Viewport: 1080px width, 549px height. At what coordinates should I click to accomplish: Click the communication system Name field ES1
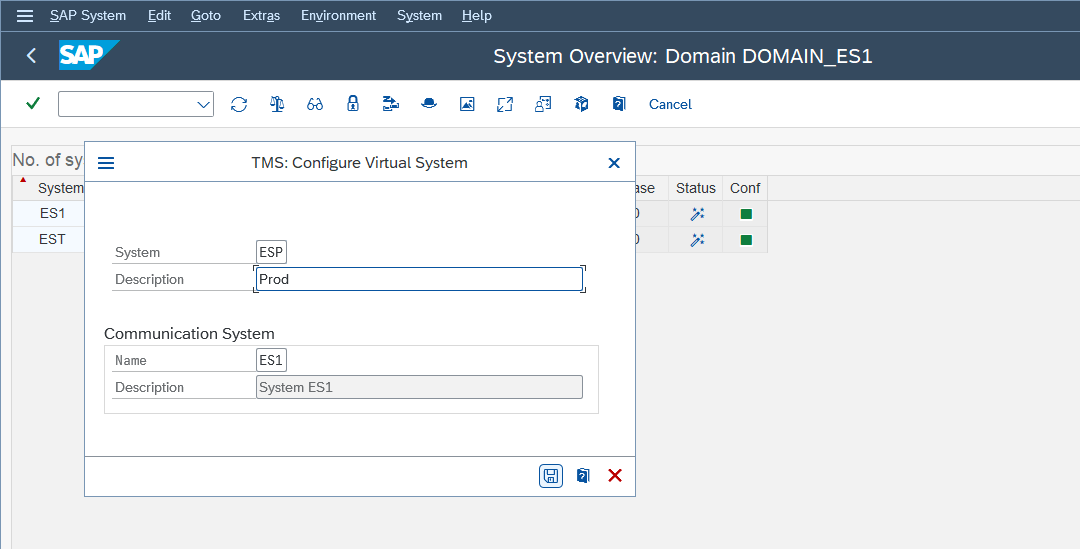pos(271,360)
